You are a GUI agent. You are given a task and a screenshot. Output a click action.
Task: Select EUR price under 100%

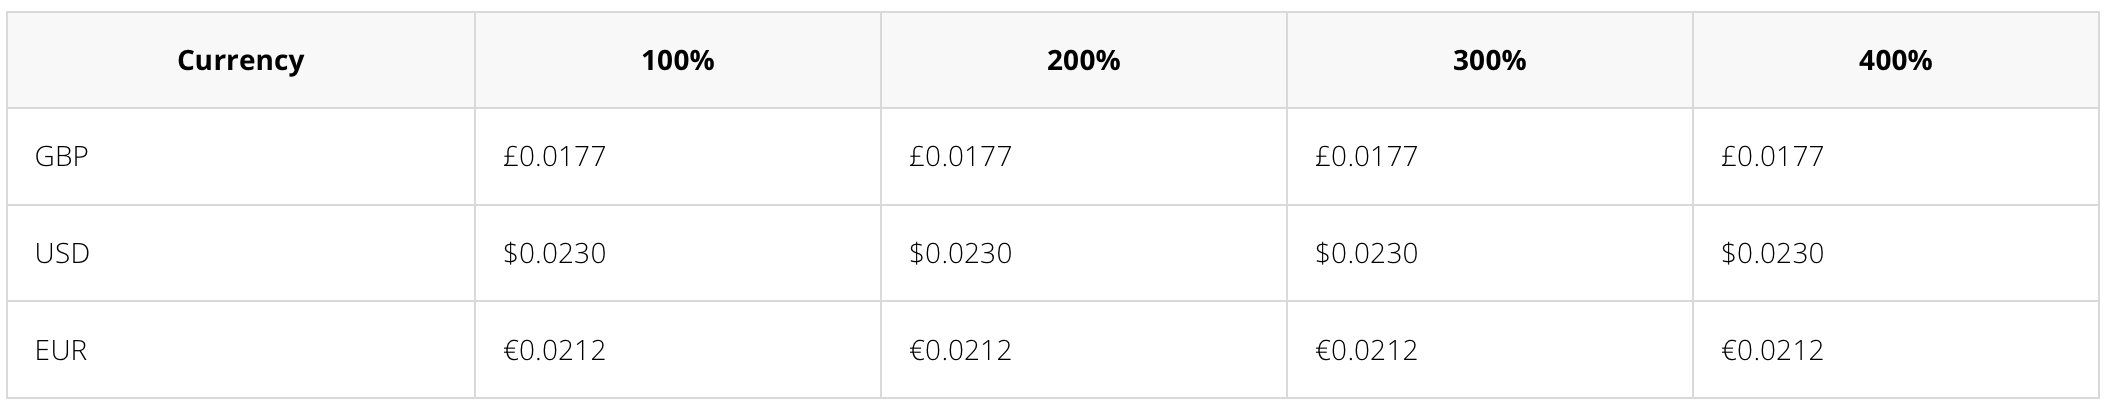coord(555,351)
